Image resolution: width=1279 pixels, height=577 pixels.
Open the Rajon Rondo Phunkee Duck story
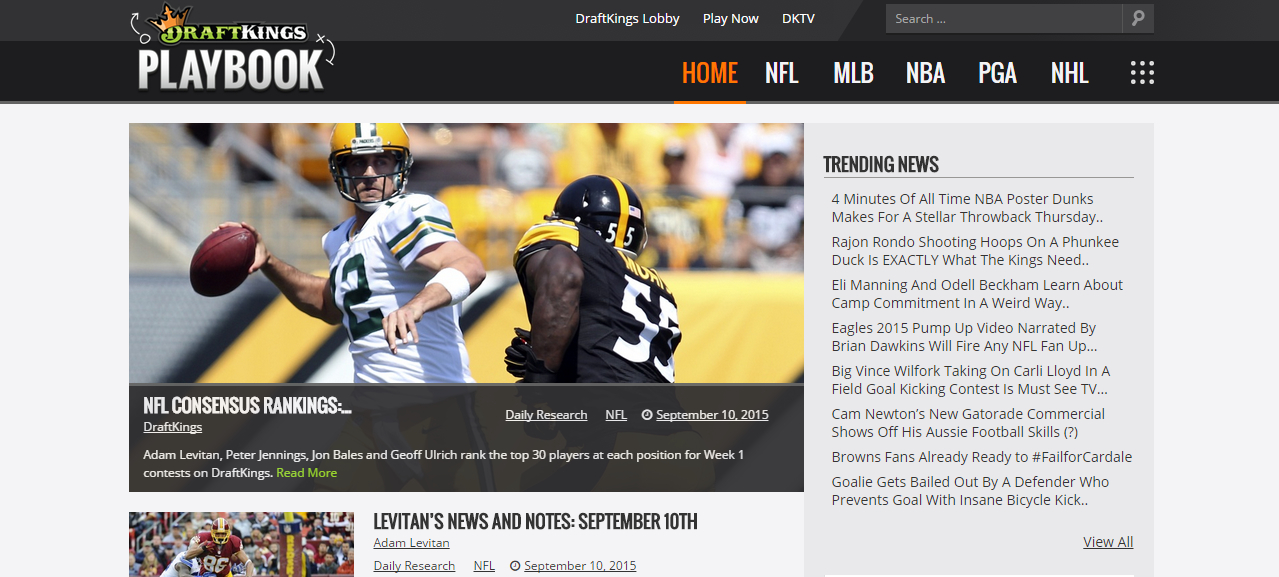975,251
